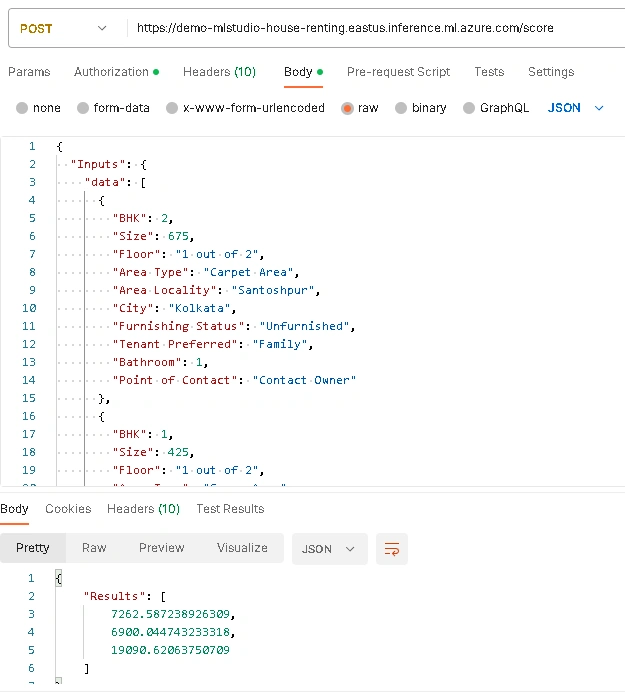Click the value "Santoshpur" in request body
625x696 pixels.
point(273,290)
